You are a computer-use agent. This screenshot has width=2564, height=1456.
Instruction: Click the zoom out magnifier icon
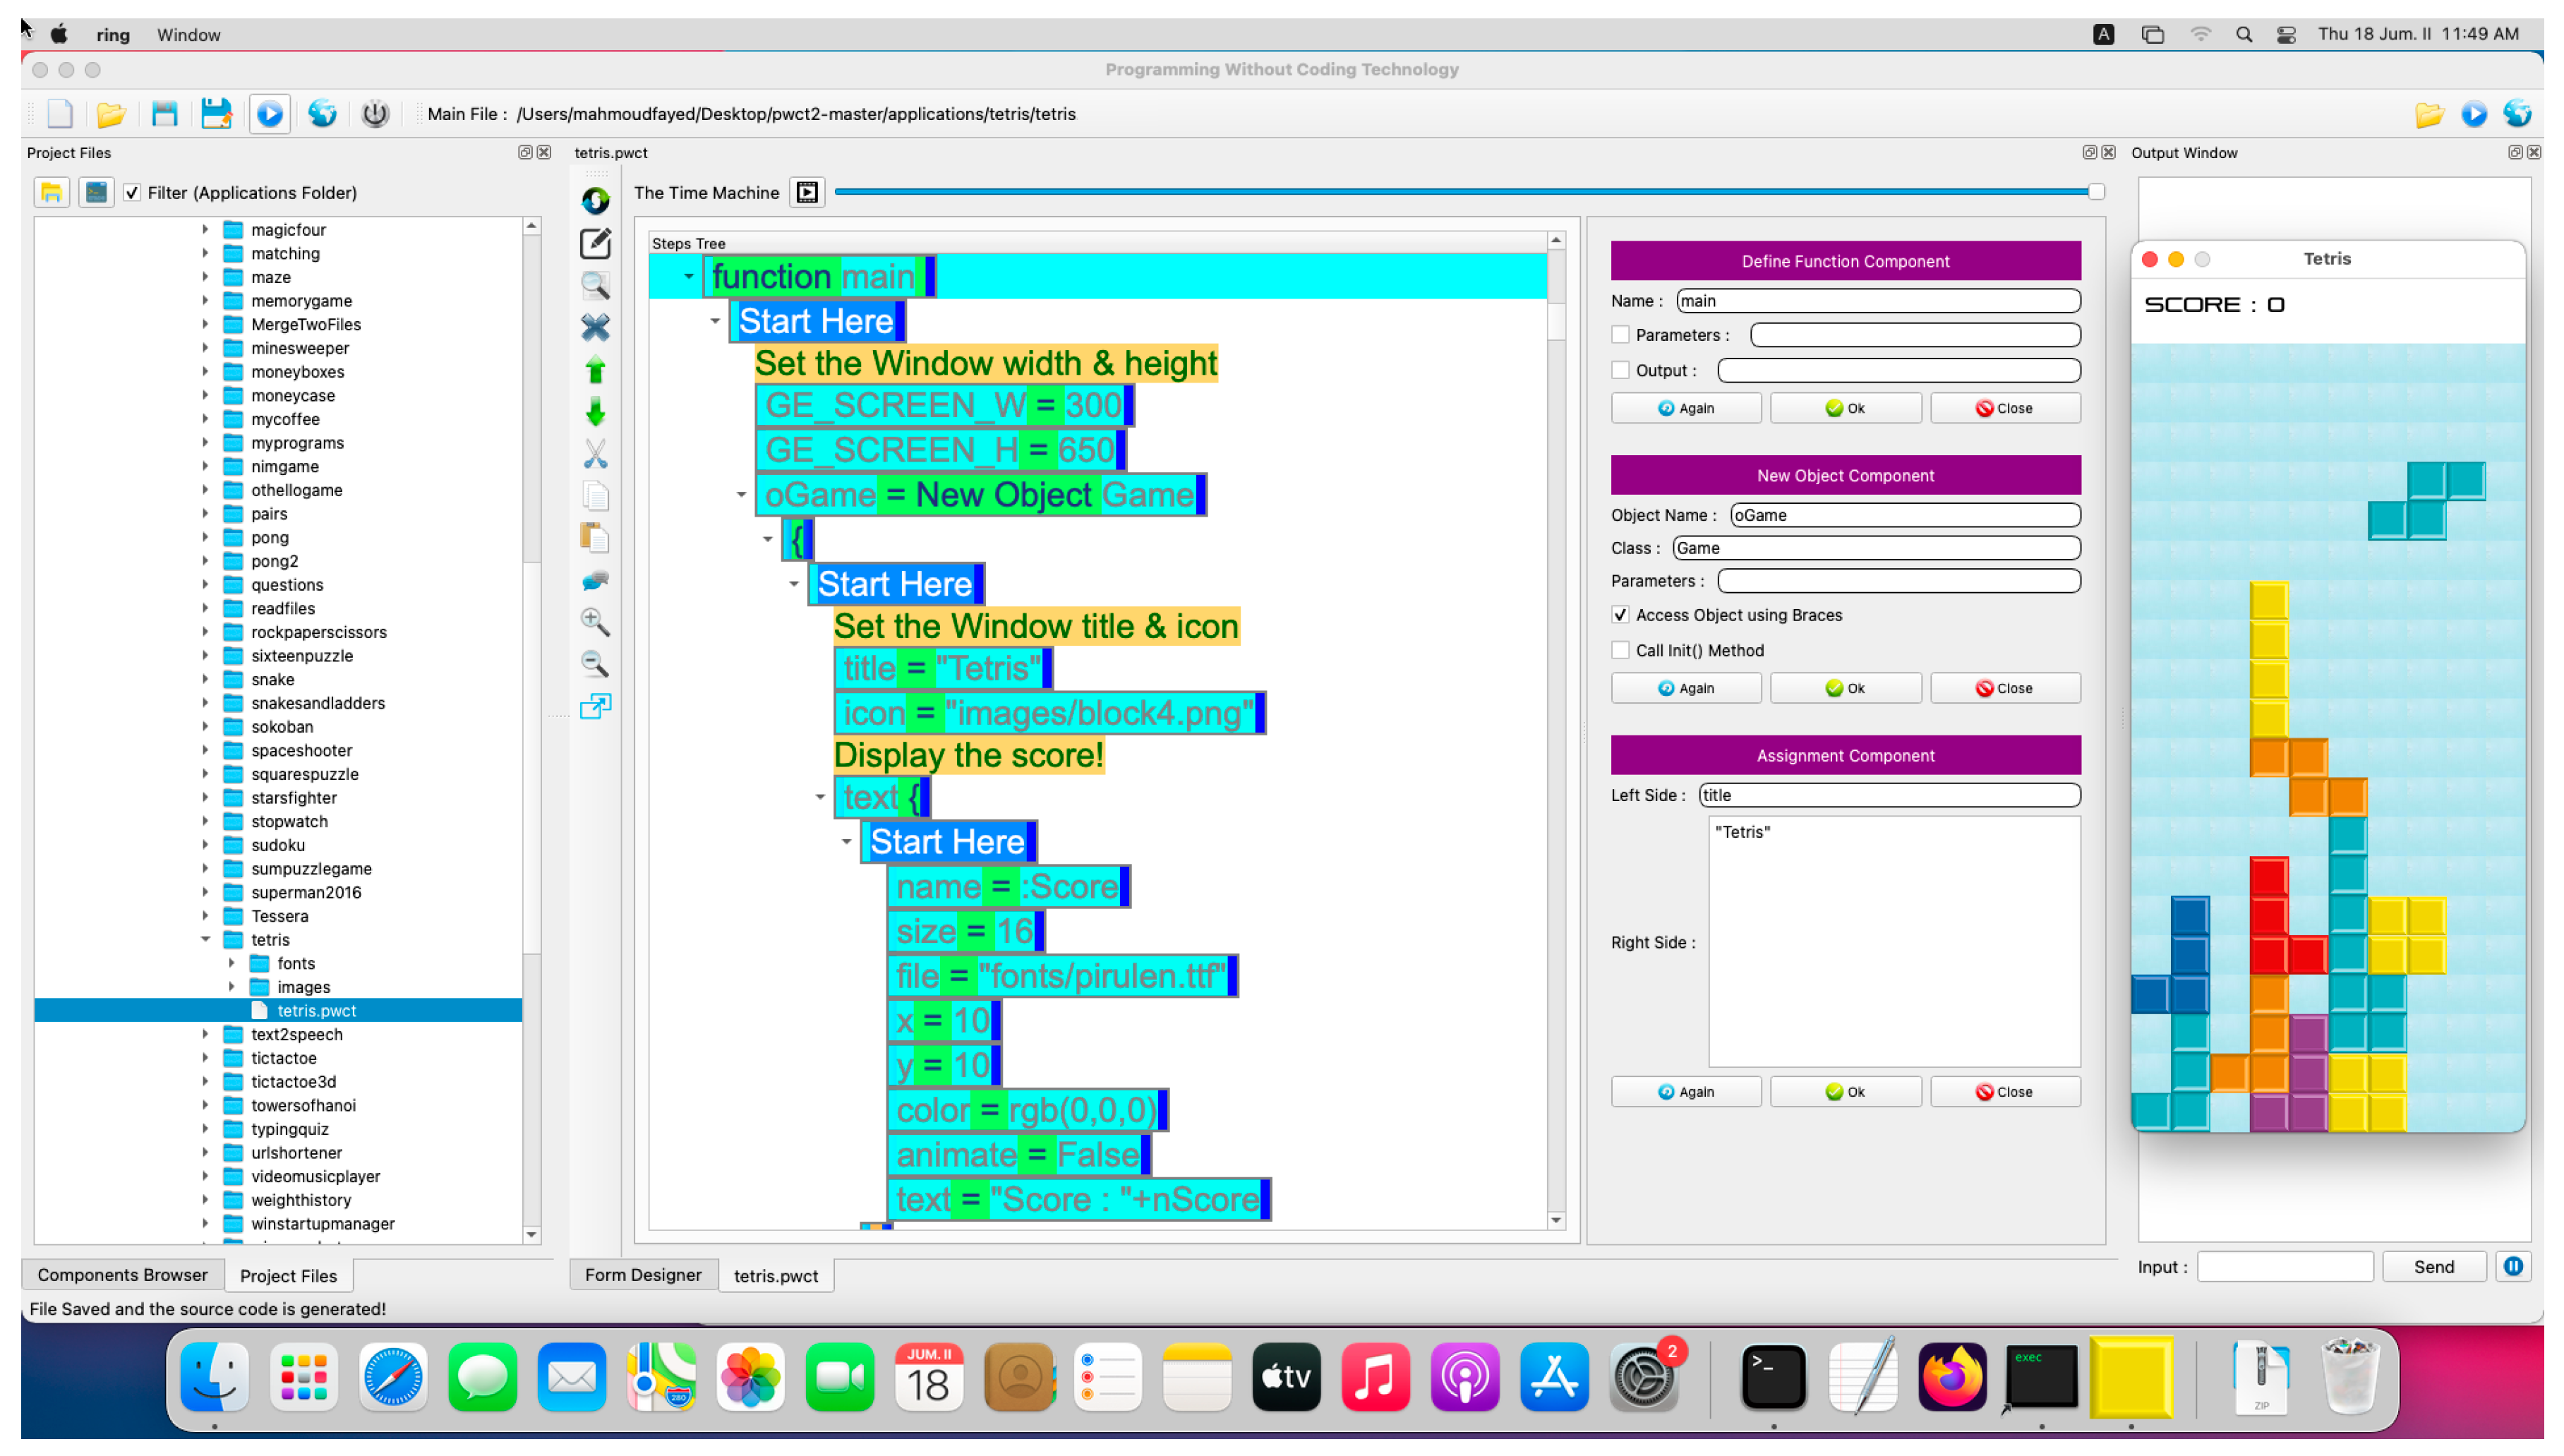click(x=596, y=664)
